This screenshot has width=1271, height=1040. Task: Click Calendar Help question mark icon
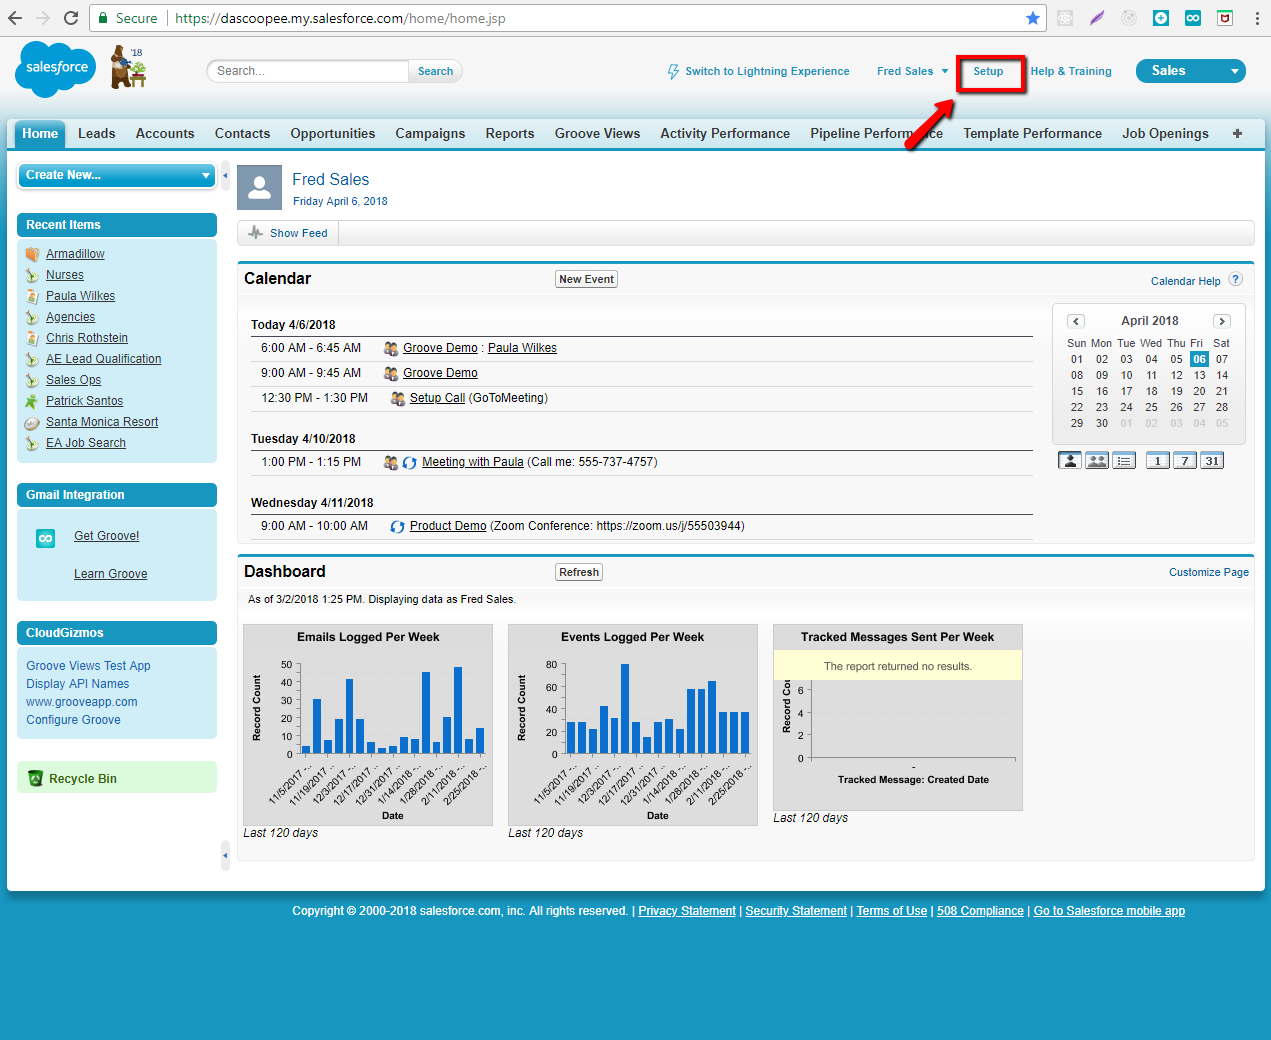(1235, 280)
